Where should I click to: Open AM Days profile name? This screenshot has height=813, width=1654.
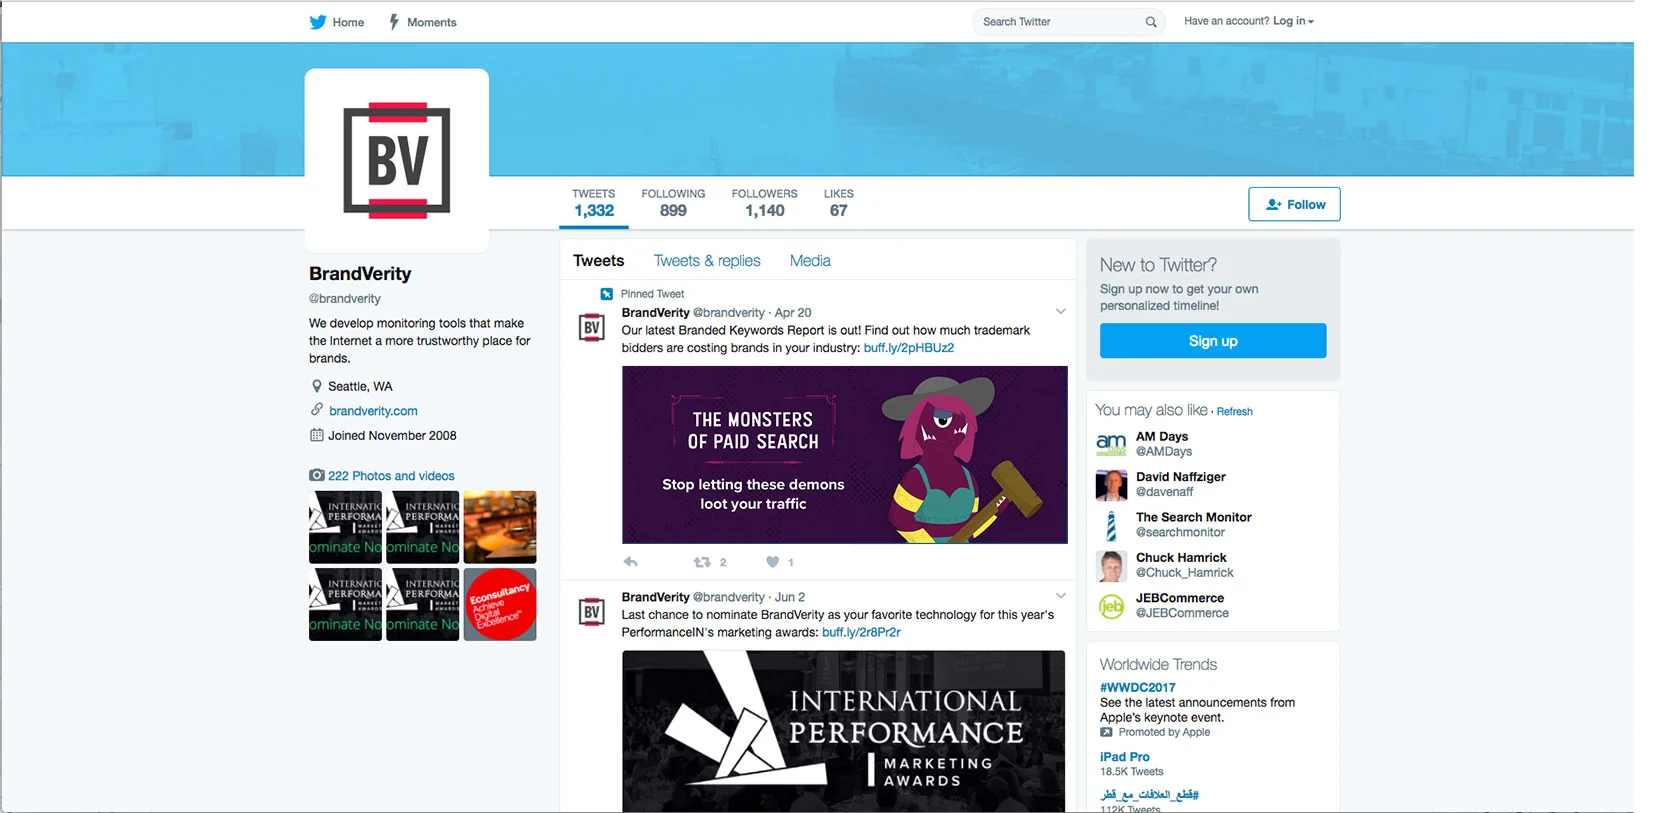pyautogui.click(x=1162, y=437)
